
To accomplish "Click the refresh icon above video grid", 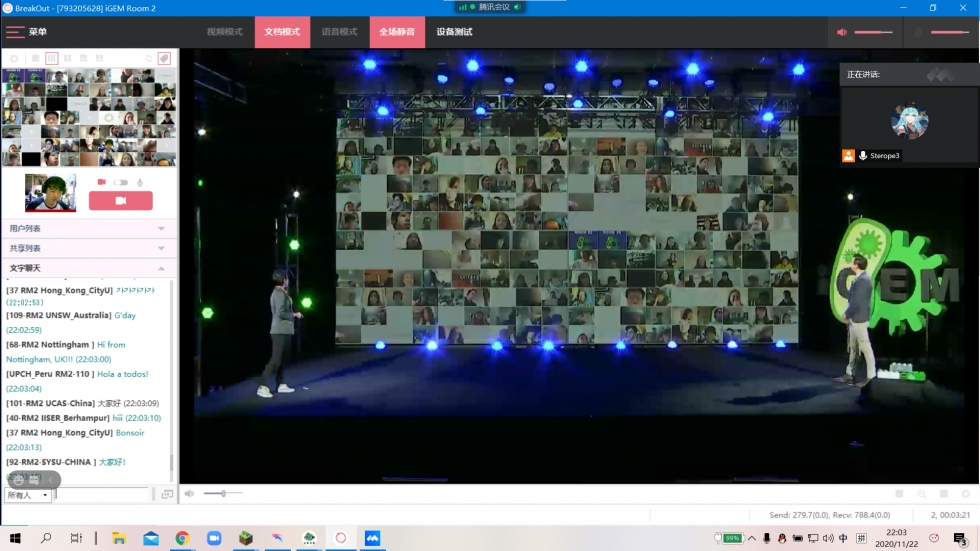I will click(x=149, y=59).
